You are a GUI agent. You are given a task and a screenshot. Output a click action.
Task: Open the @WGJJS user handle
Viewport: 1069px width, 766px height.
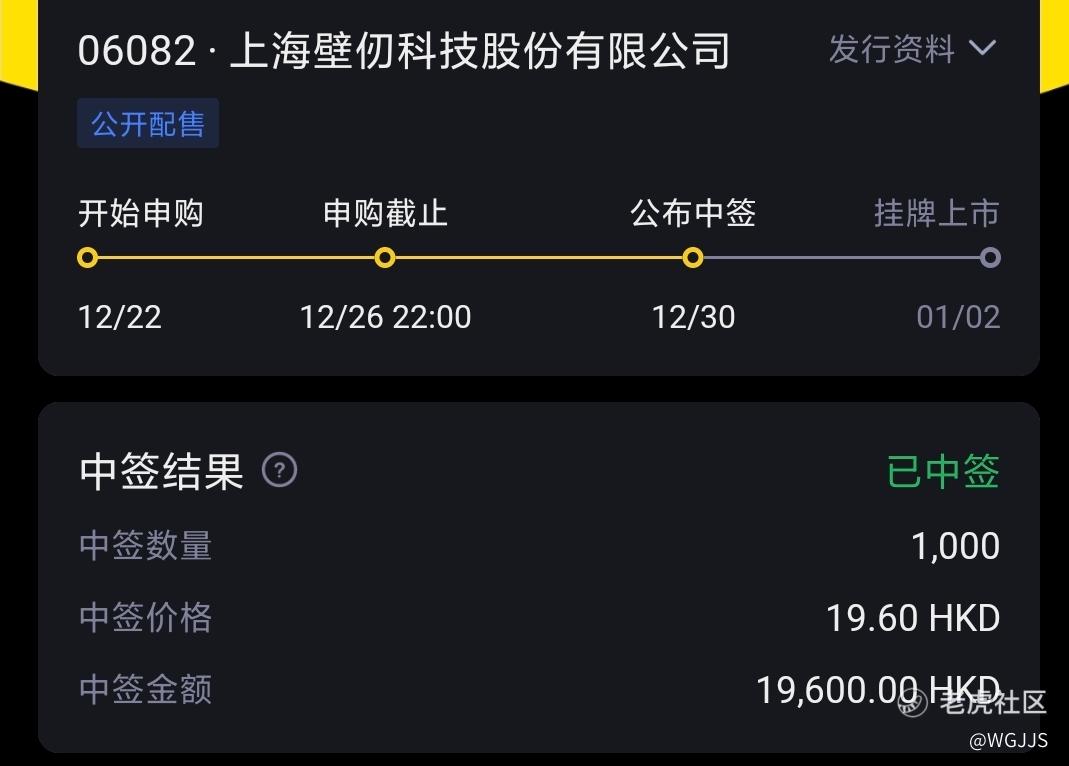[1007, 741]
